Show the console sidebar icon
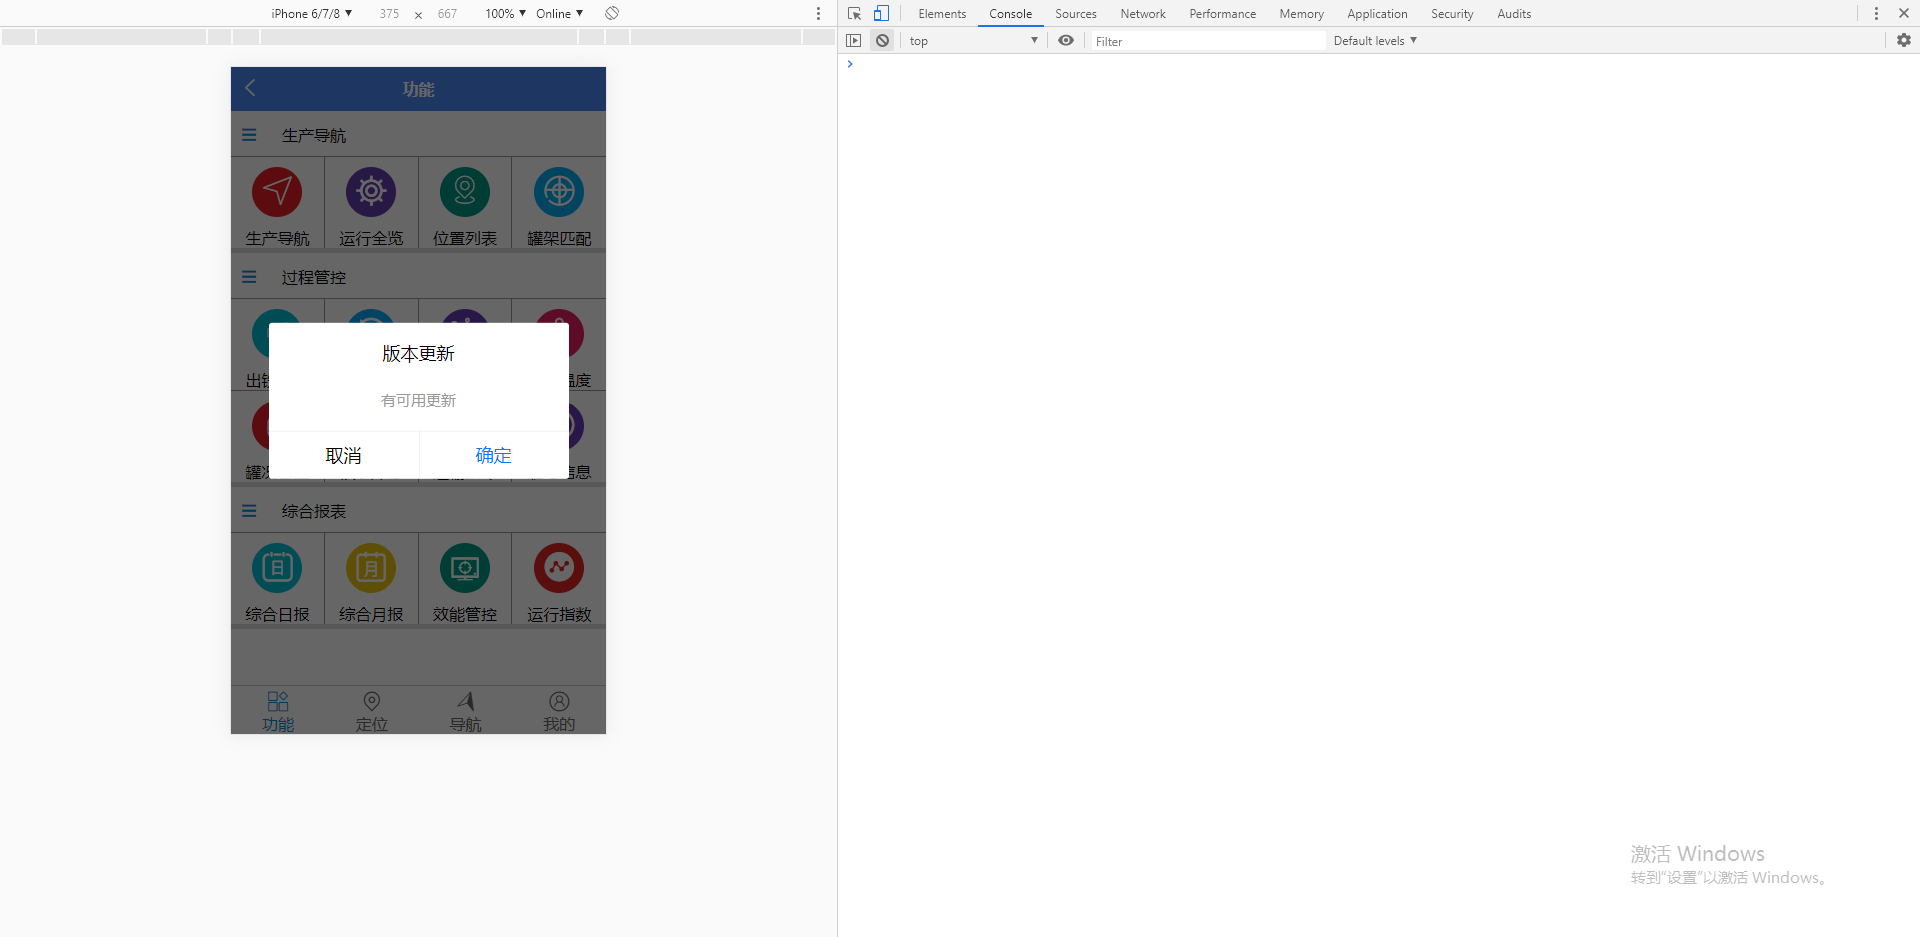This screenshot has height=937, width=1920. point(853,41)
